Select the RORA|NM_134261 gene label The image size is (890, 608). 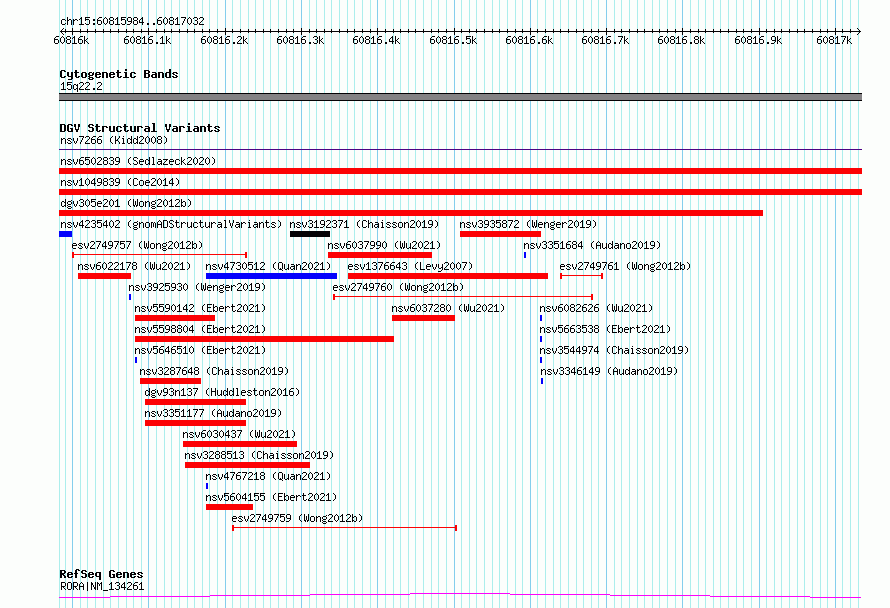(102, 586)
